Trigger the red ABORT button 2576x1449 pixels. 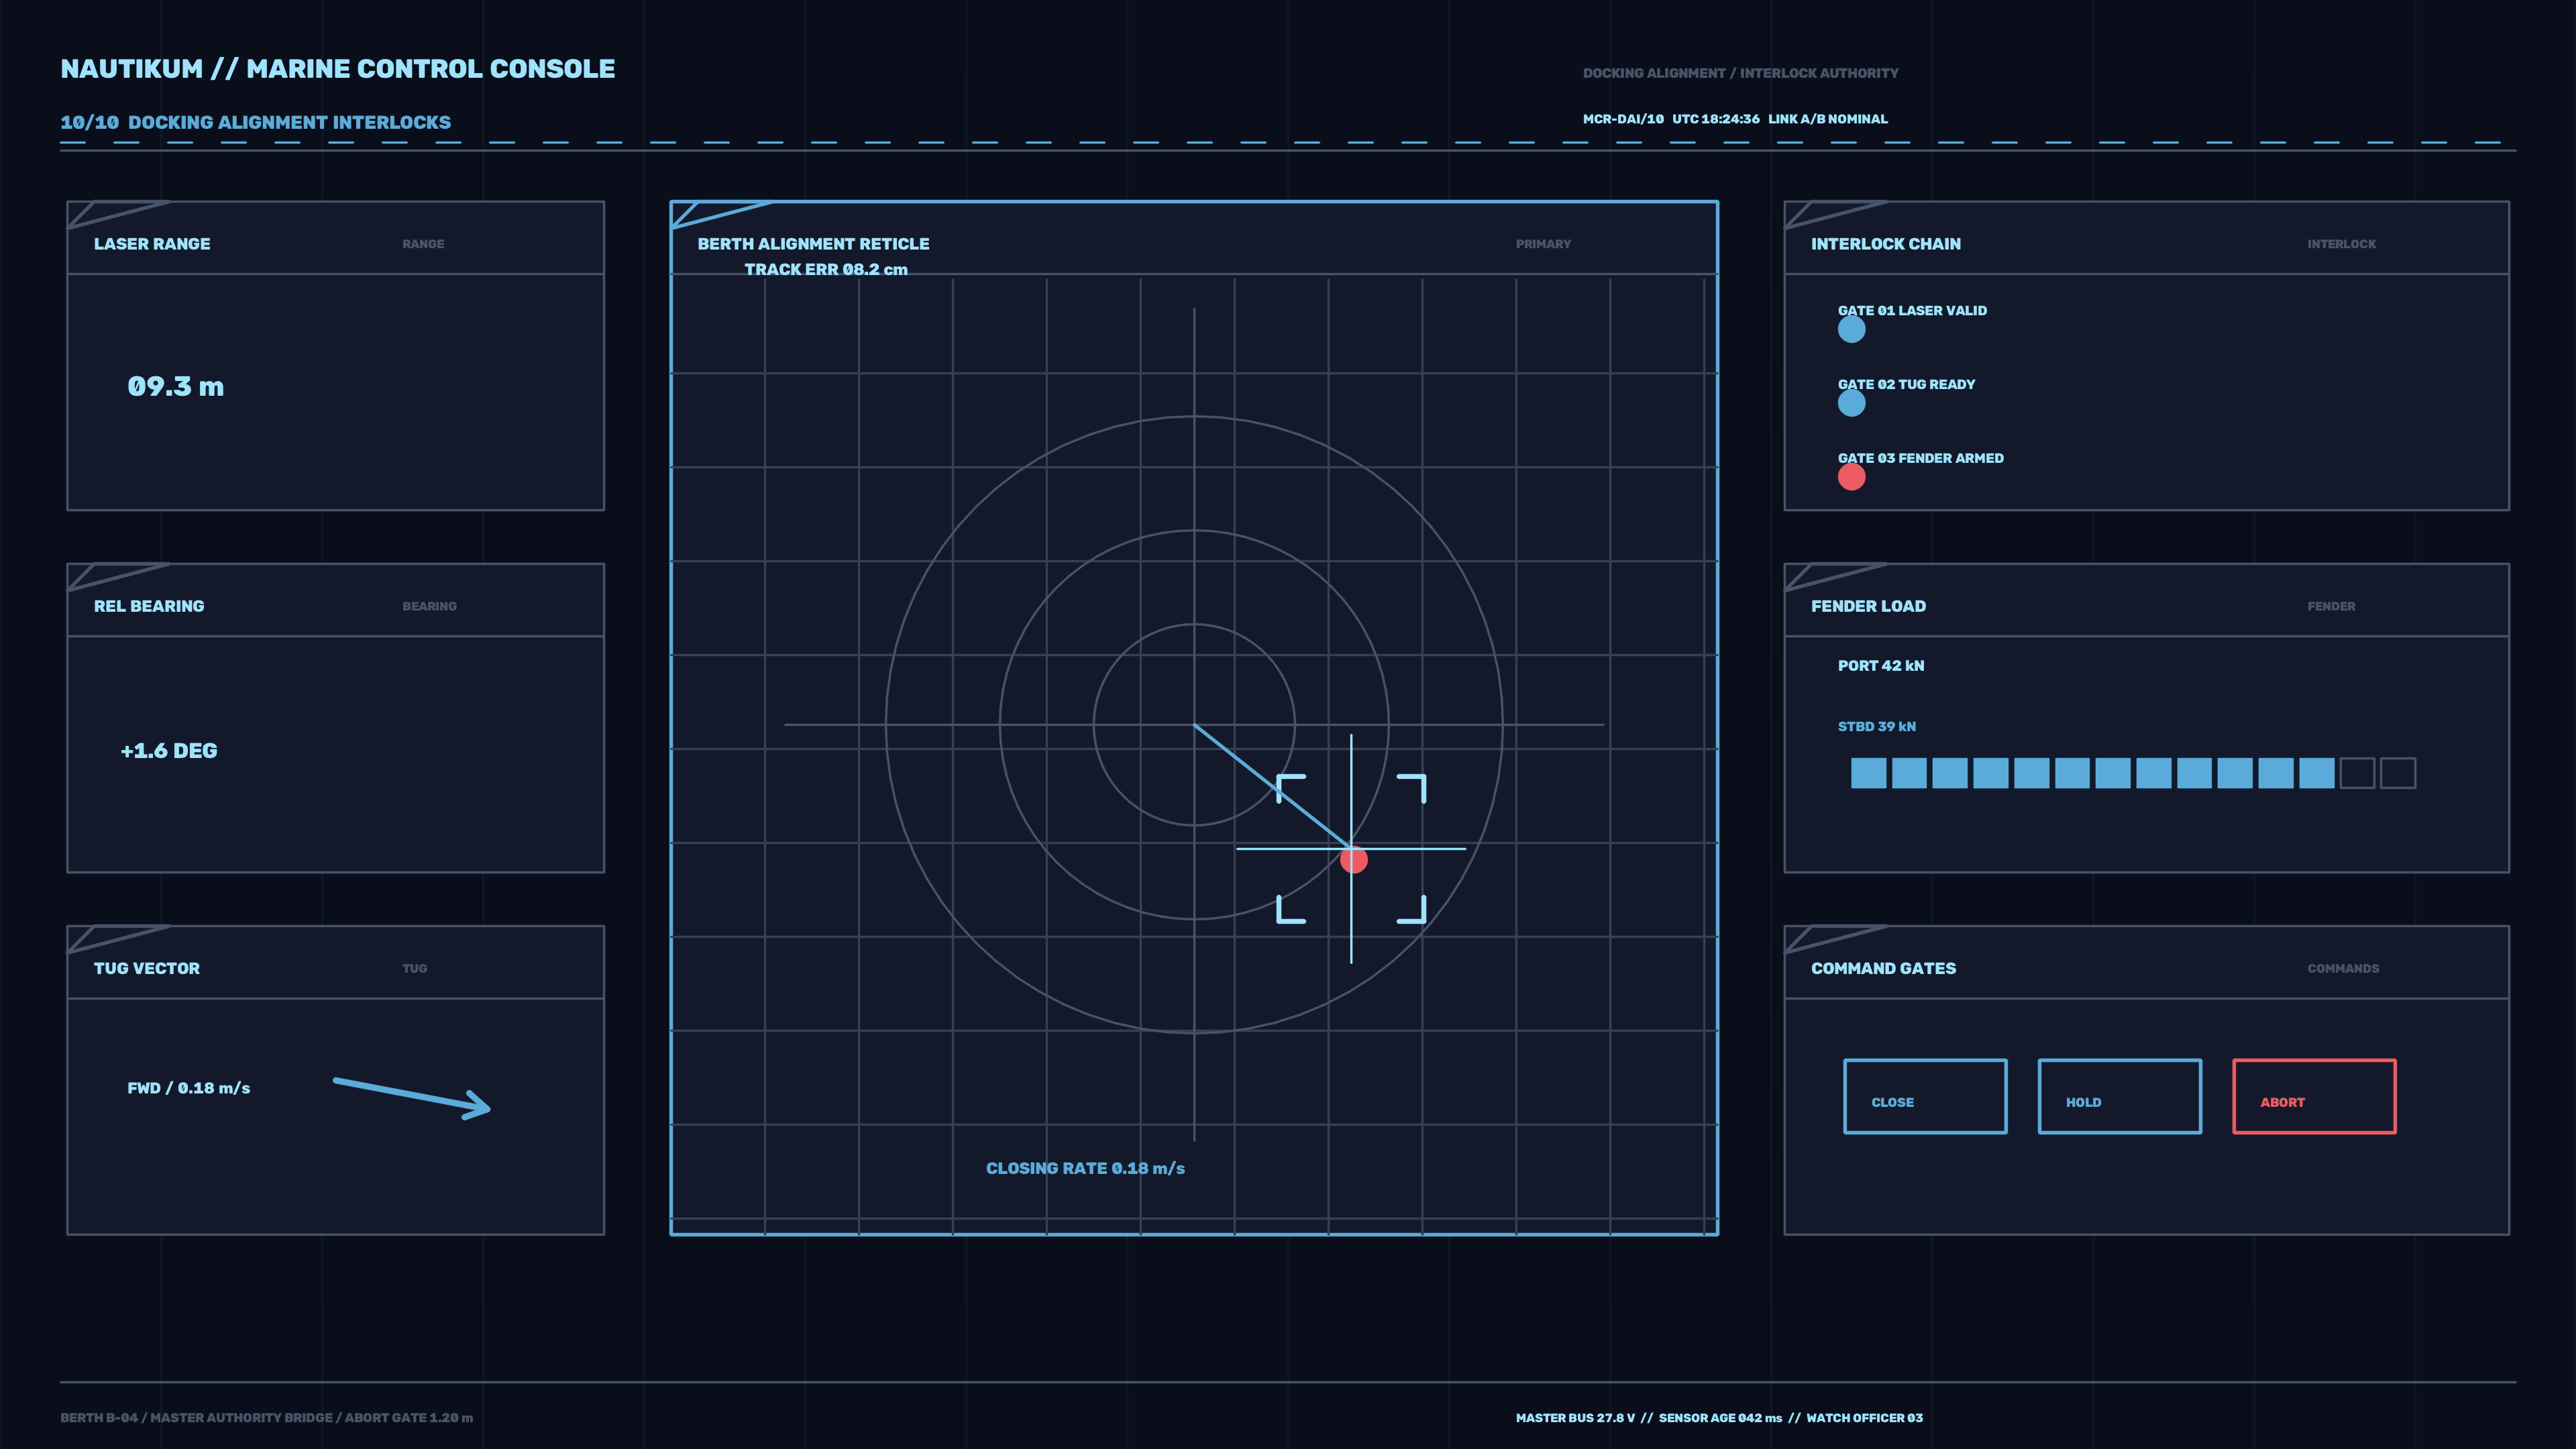(x=2314, y=1096)
